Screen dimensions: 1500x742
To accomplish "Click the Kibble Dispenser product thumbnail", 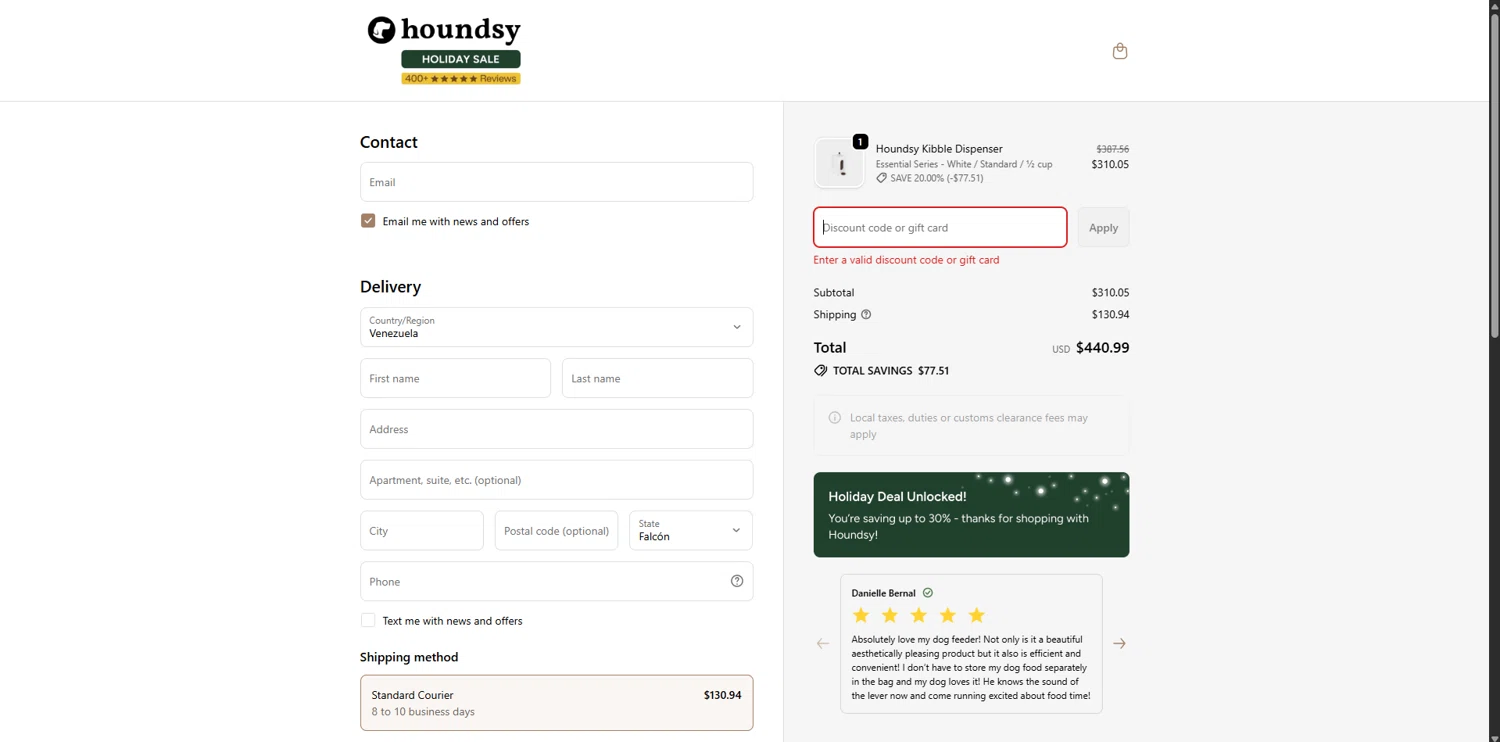I will coord(839,164).
